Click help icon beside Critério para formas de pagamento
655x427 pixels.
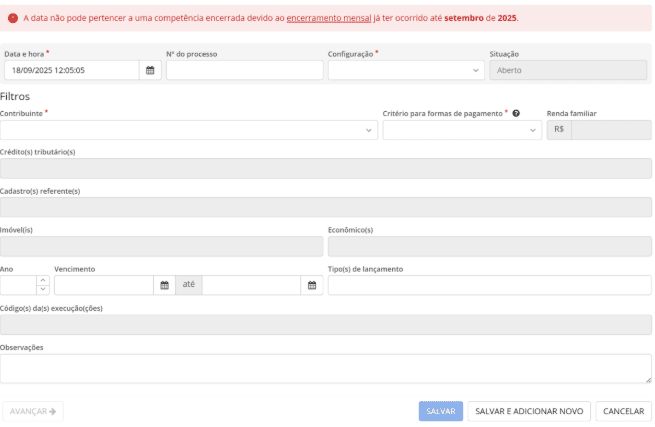tap(516, 113)
